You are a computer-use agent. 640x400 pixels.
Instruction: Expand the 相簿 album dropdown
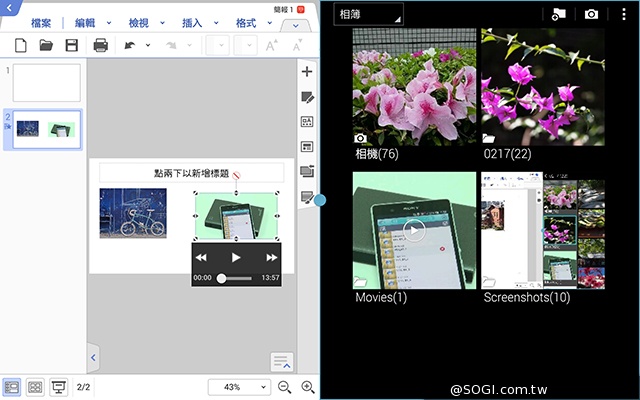(368, 14)
